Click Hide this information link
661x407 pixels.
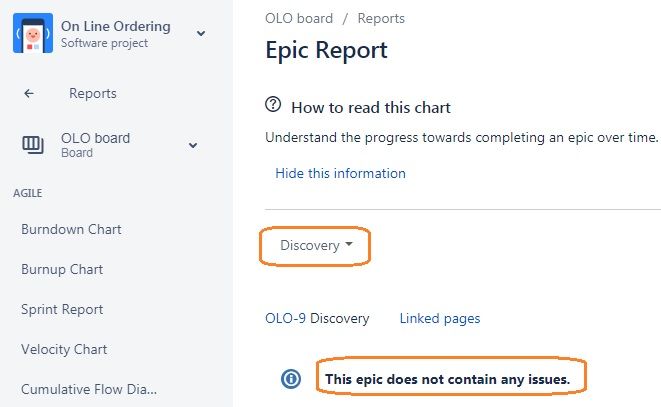pos(340,173)
